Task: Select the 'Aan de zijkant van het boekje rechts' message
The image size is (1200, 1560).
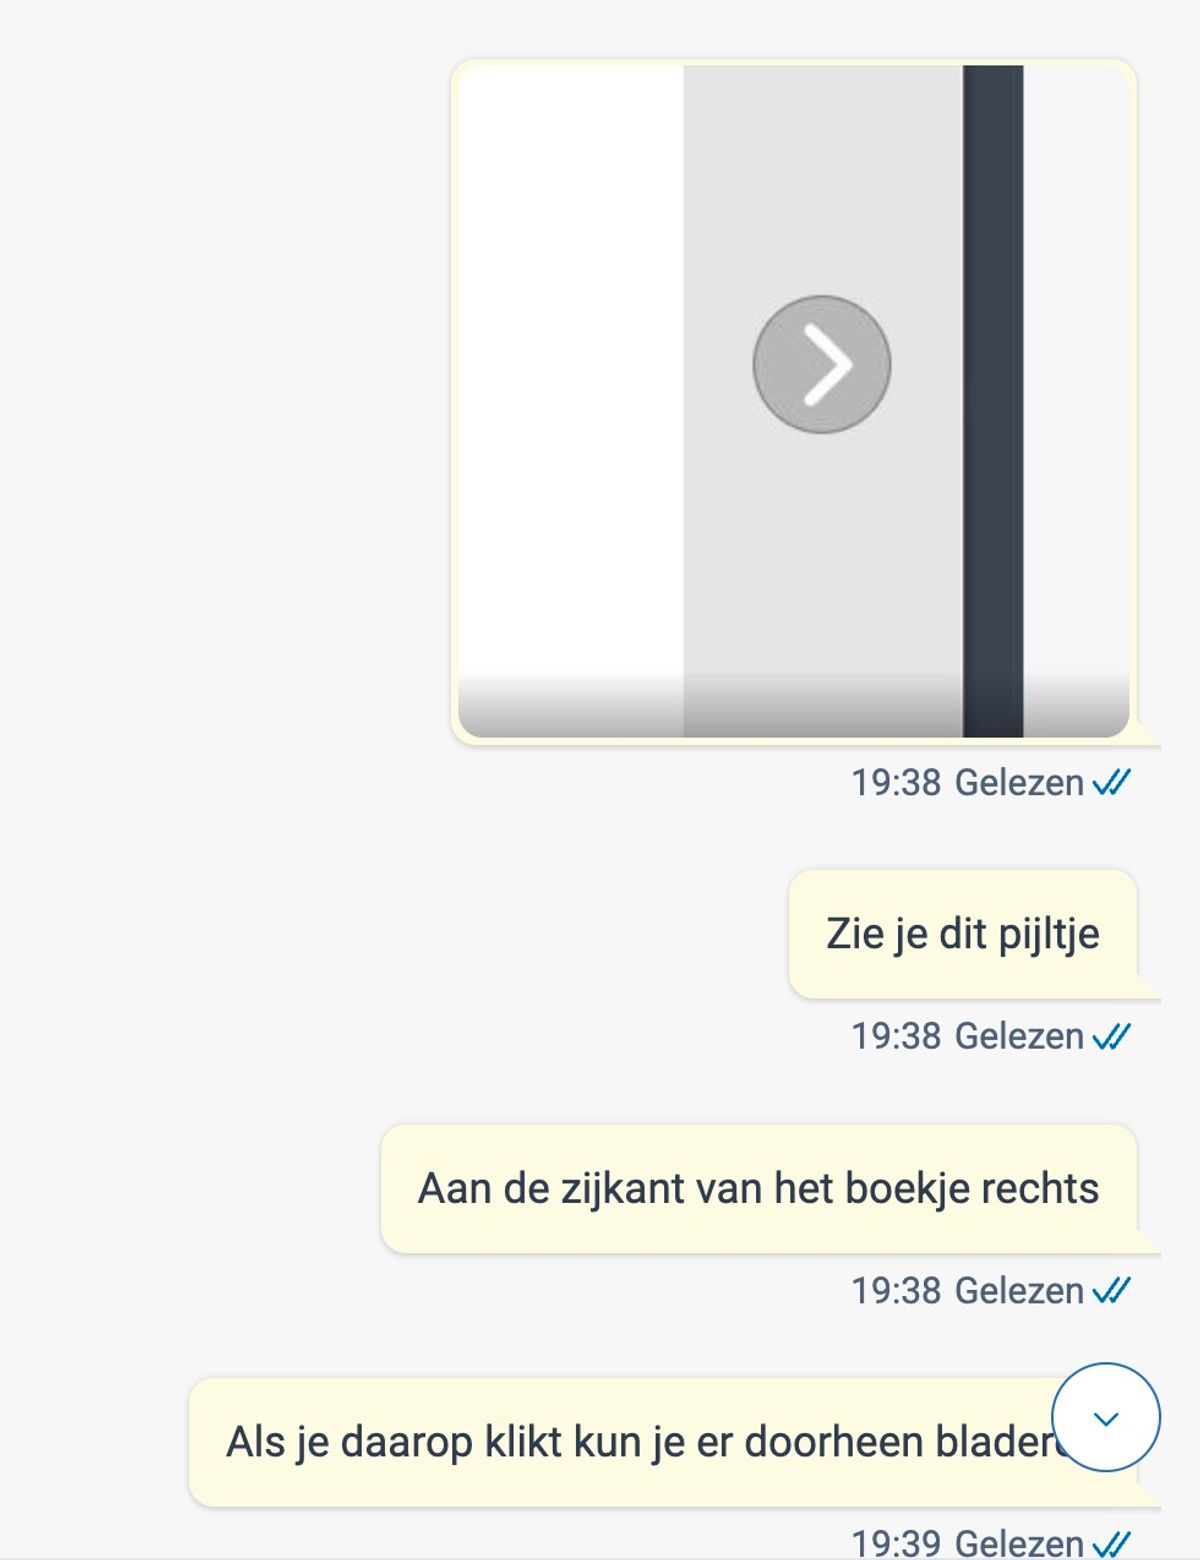Action: (x=759, y=1188)
